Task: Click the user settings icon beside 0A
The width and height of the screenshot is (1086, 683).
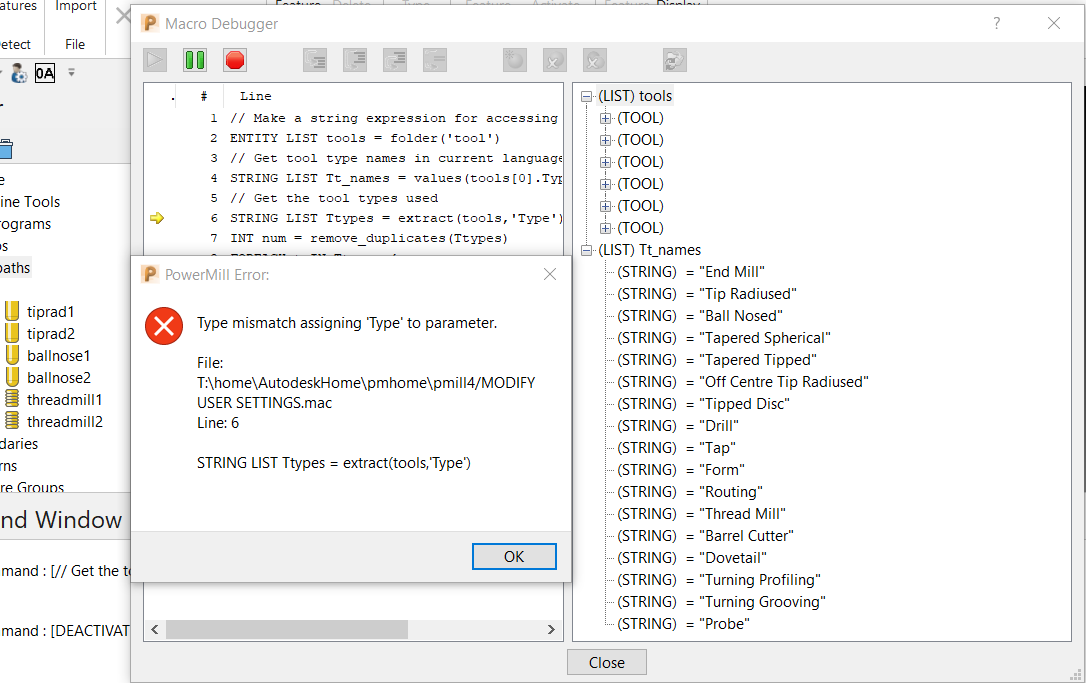Action: tap(21, 72)
